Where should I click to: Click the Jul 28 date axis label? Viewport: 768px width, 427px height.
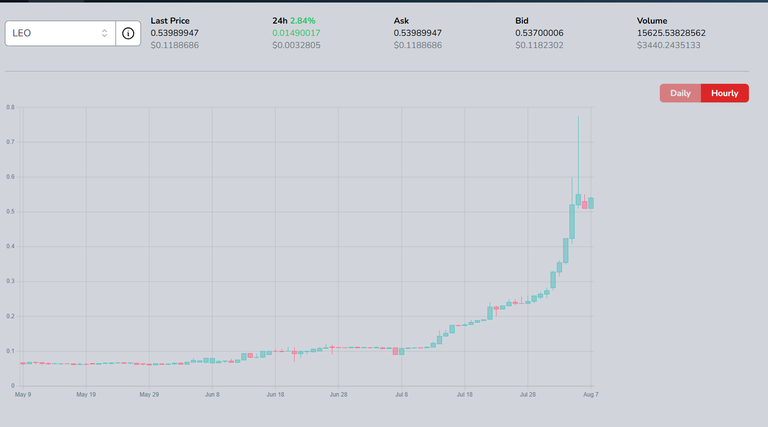(528, 394)
